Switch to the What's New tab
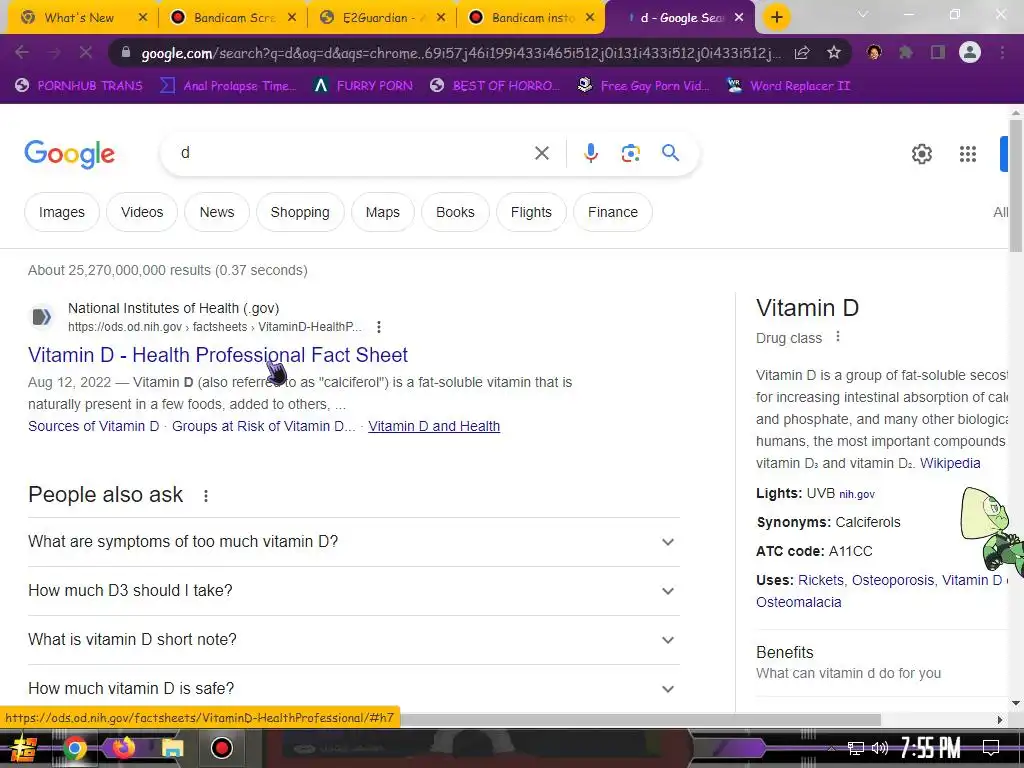 [78, 18]
